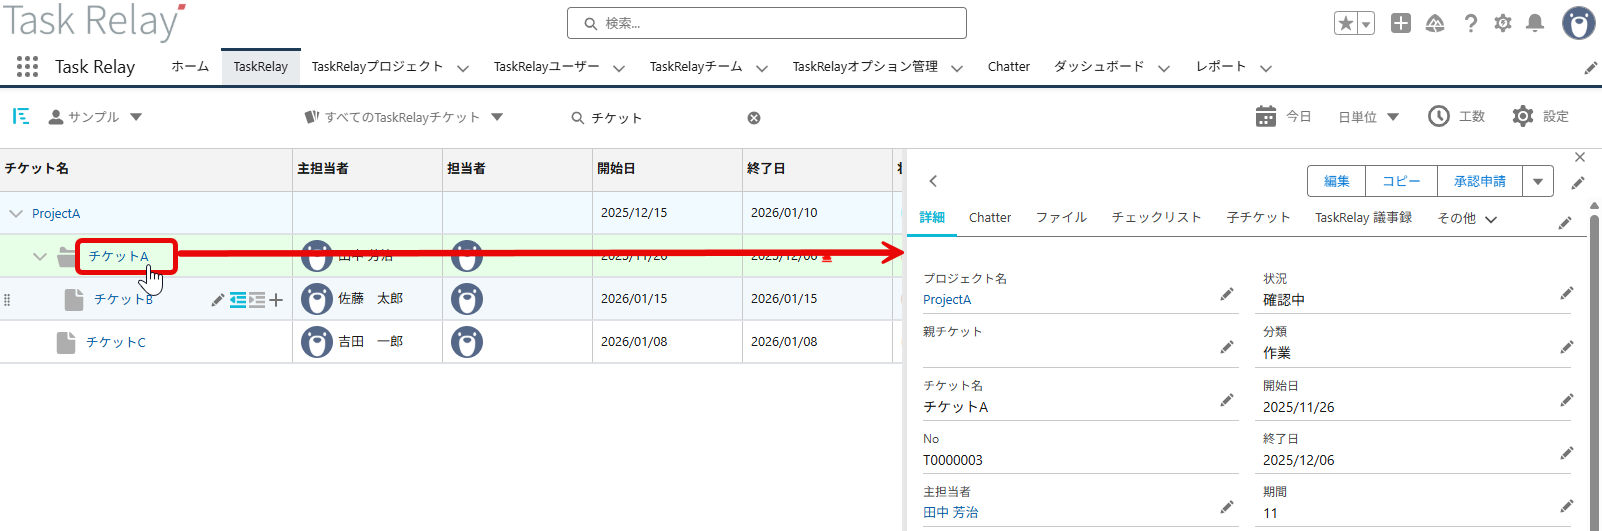This screenshot has height=531, width=1602.
Task: Go back with the left chevron
Action: pos(933,181)
